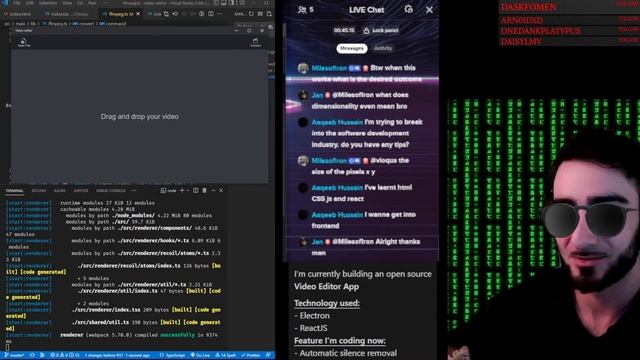Click Jan avatar beside Alright thanks message

point(303,242)
